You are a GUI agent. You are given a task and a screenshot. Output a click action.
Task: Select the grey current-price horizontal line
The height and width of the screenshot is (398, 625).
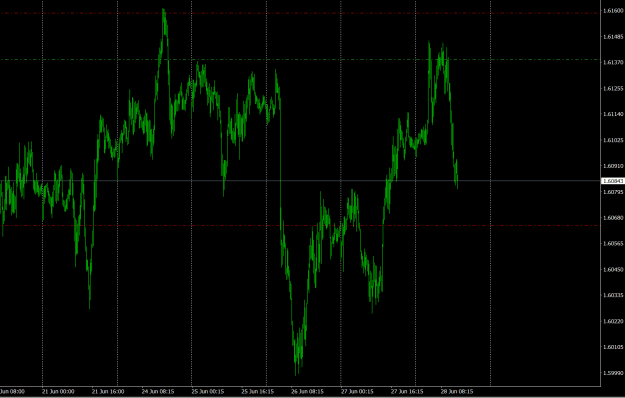coord(300,181)
